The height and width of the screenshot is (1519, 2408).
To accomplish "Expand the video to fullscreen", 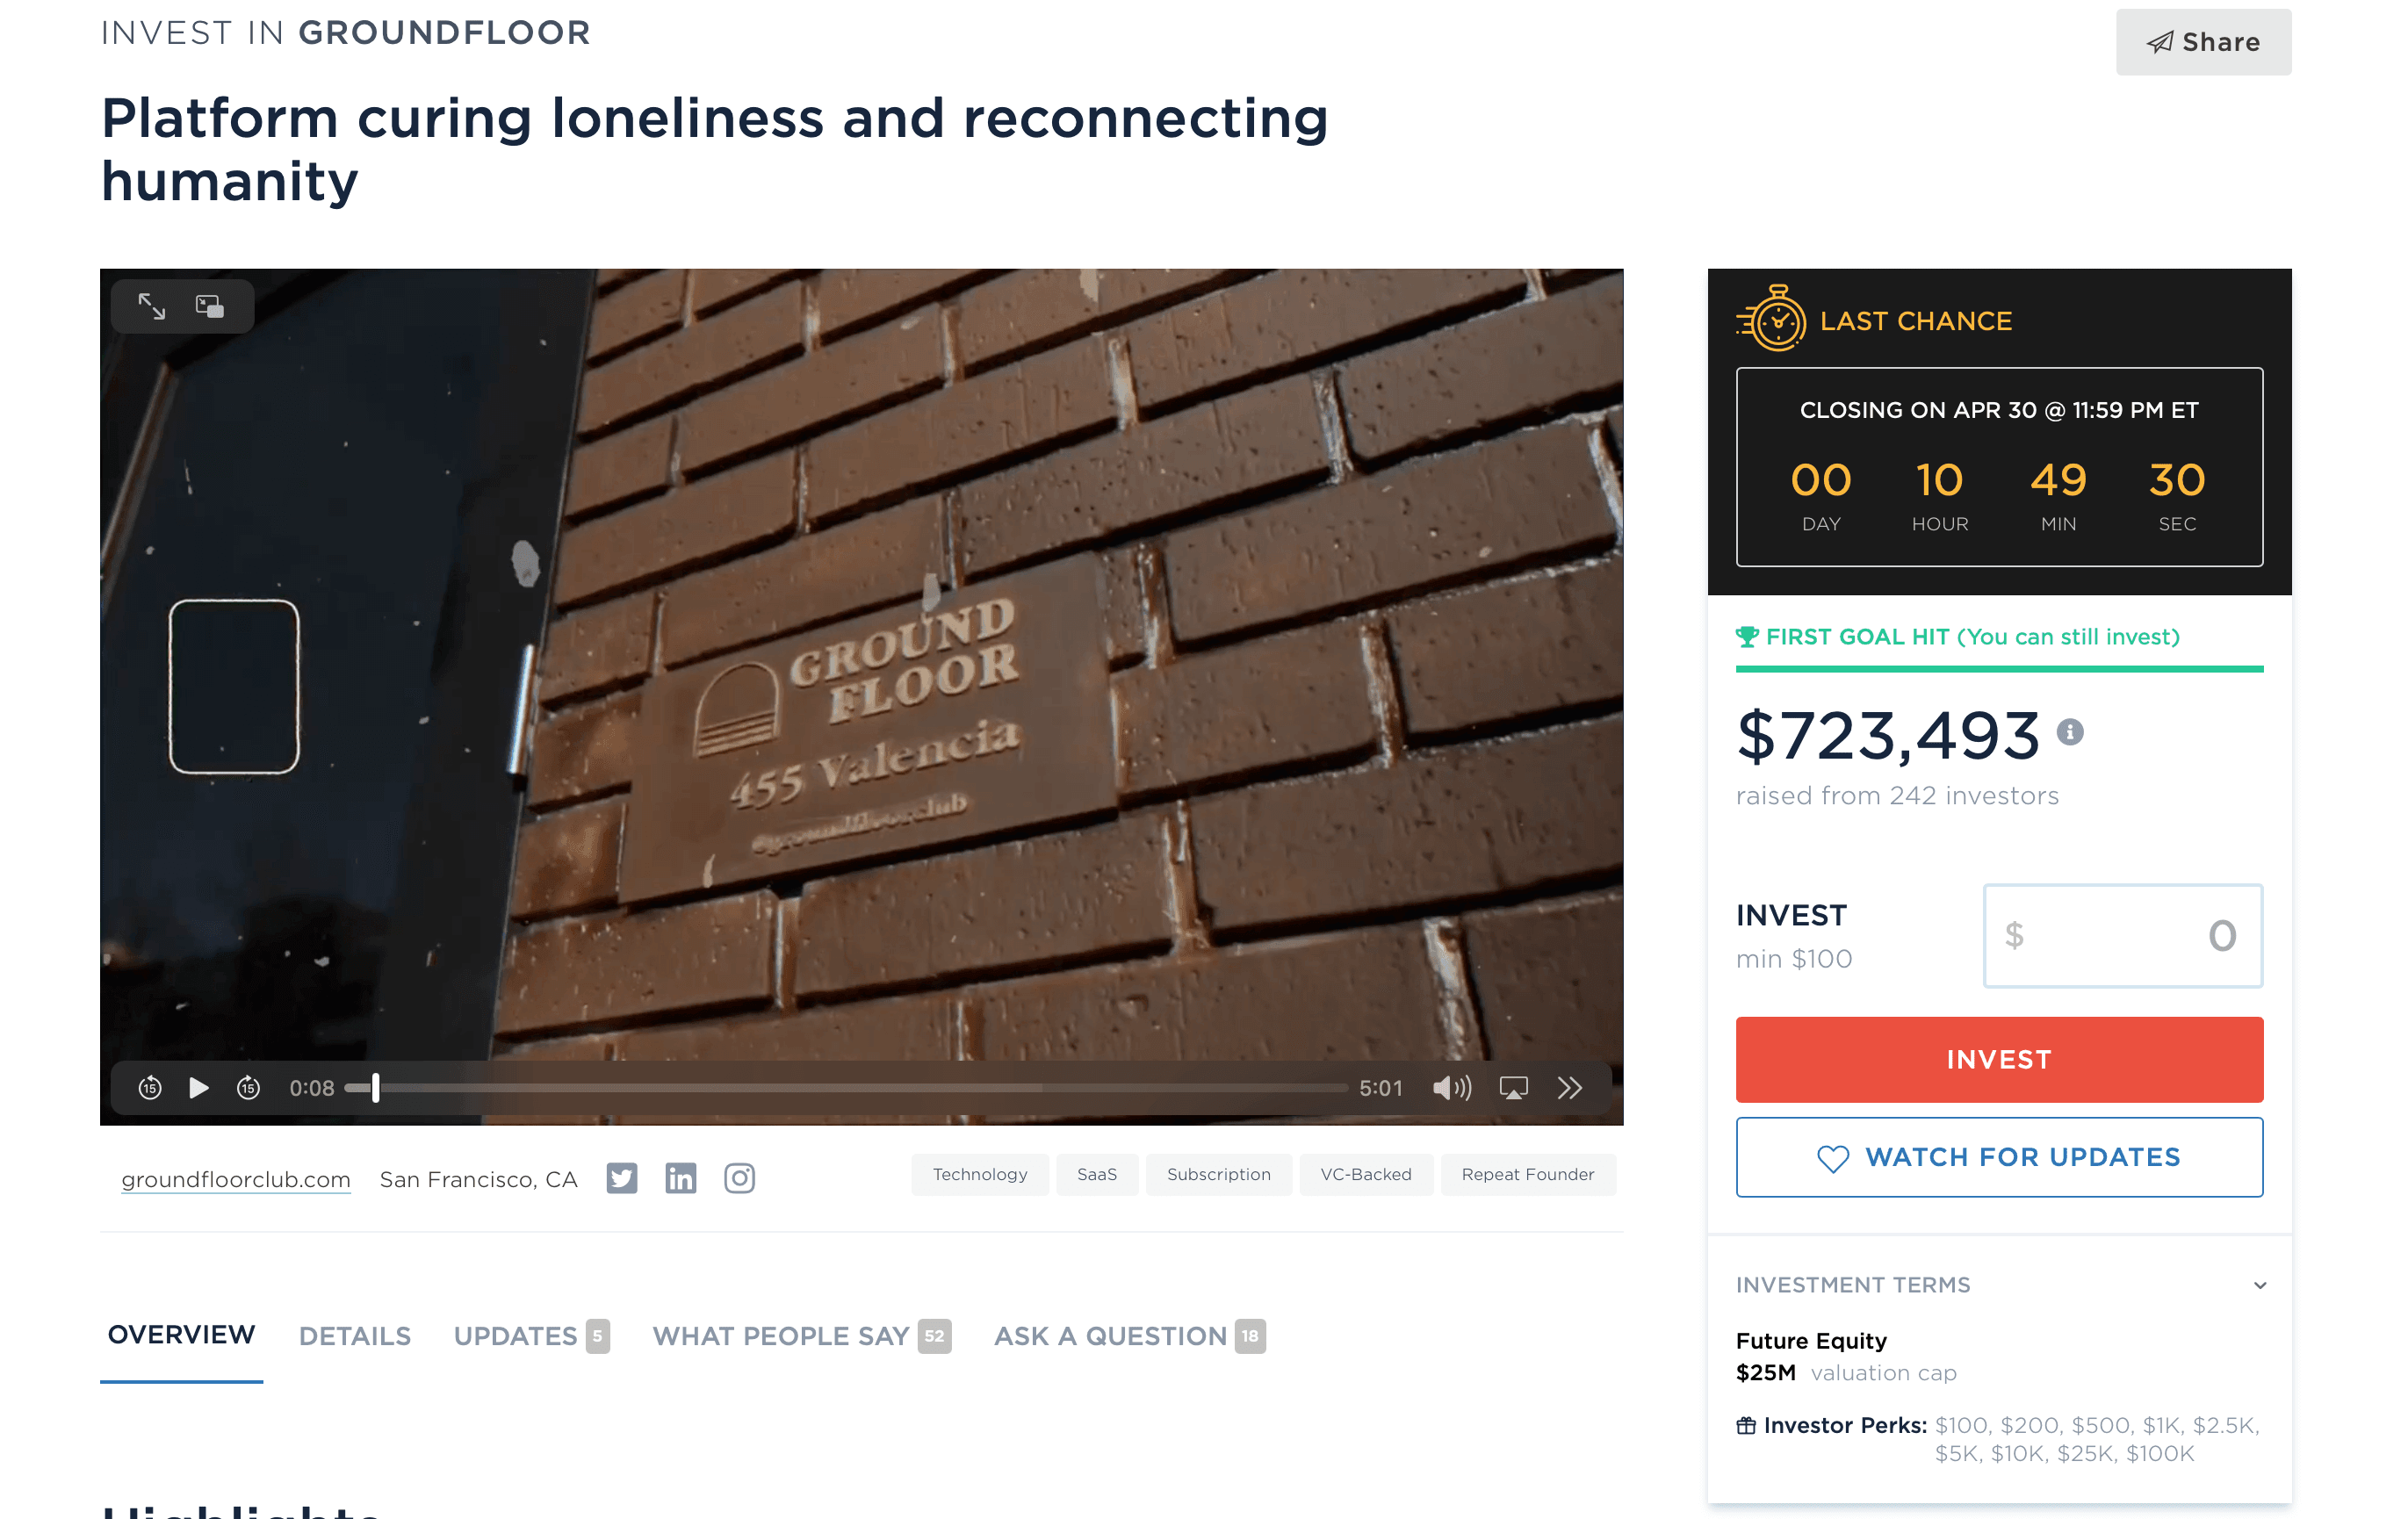I will tap(152, 306).
